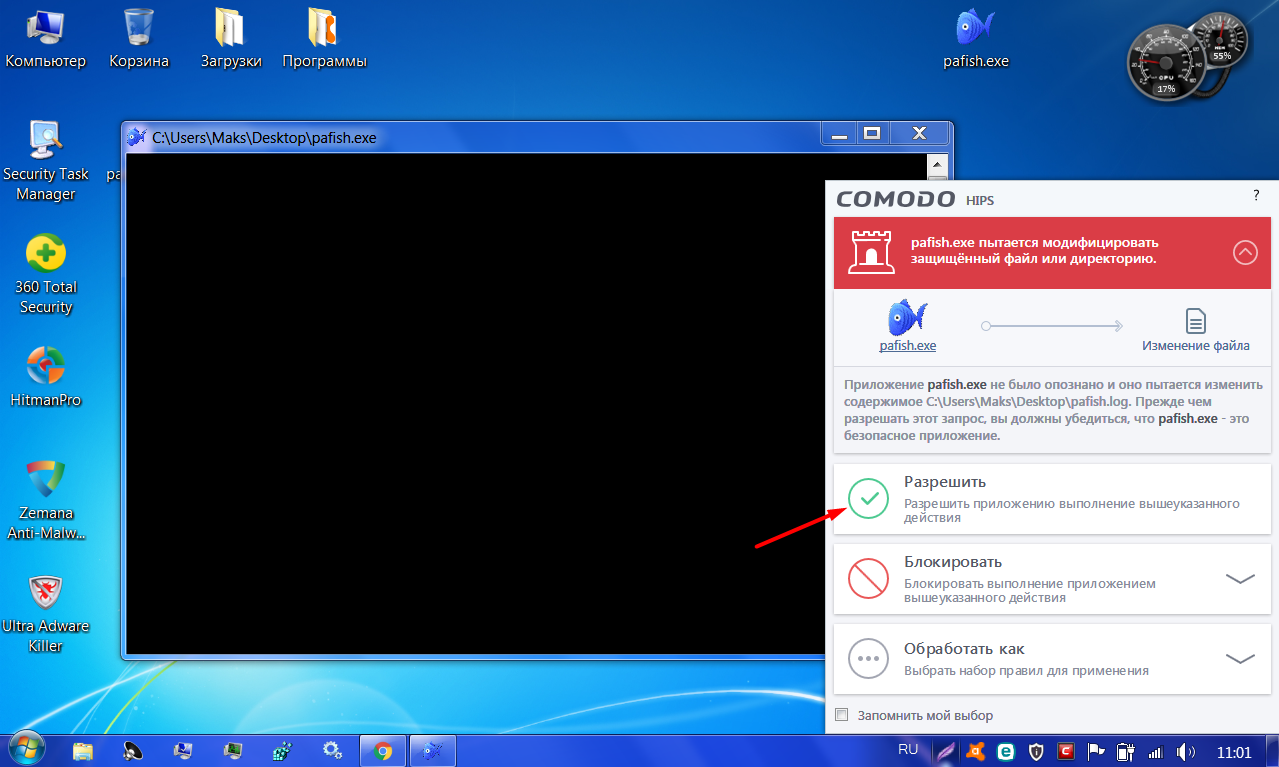The image size is (1279, 767).
Task: Minimize the pafish.exe console window
Action: point(840,133)
